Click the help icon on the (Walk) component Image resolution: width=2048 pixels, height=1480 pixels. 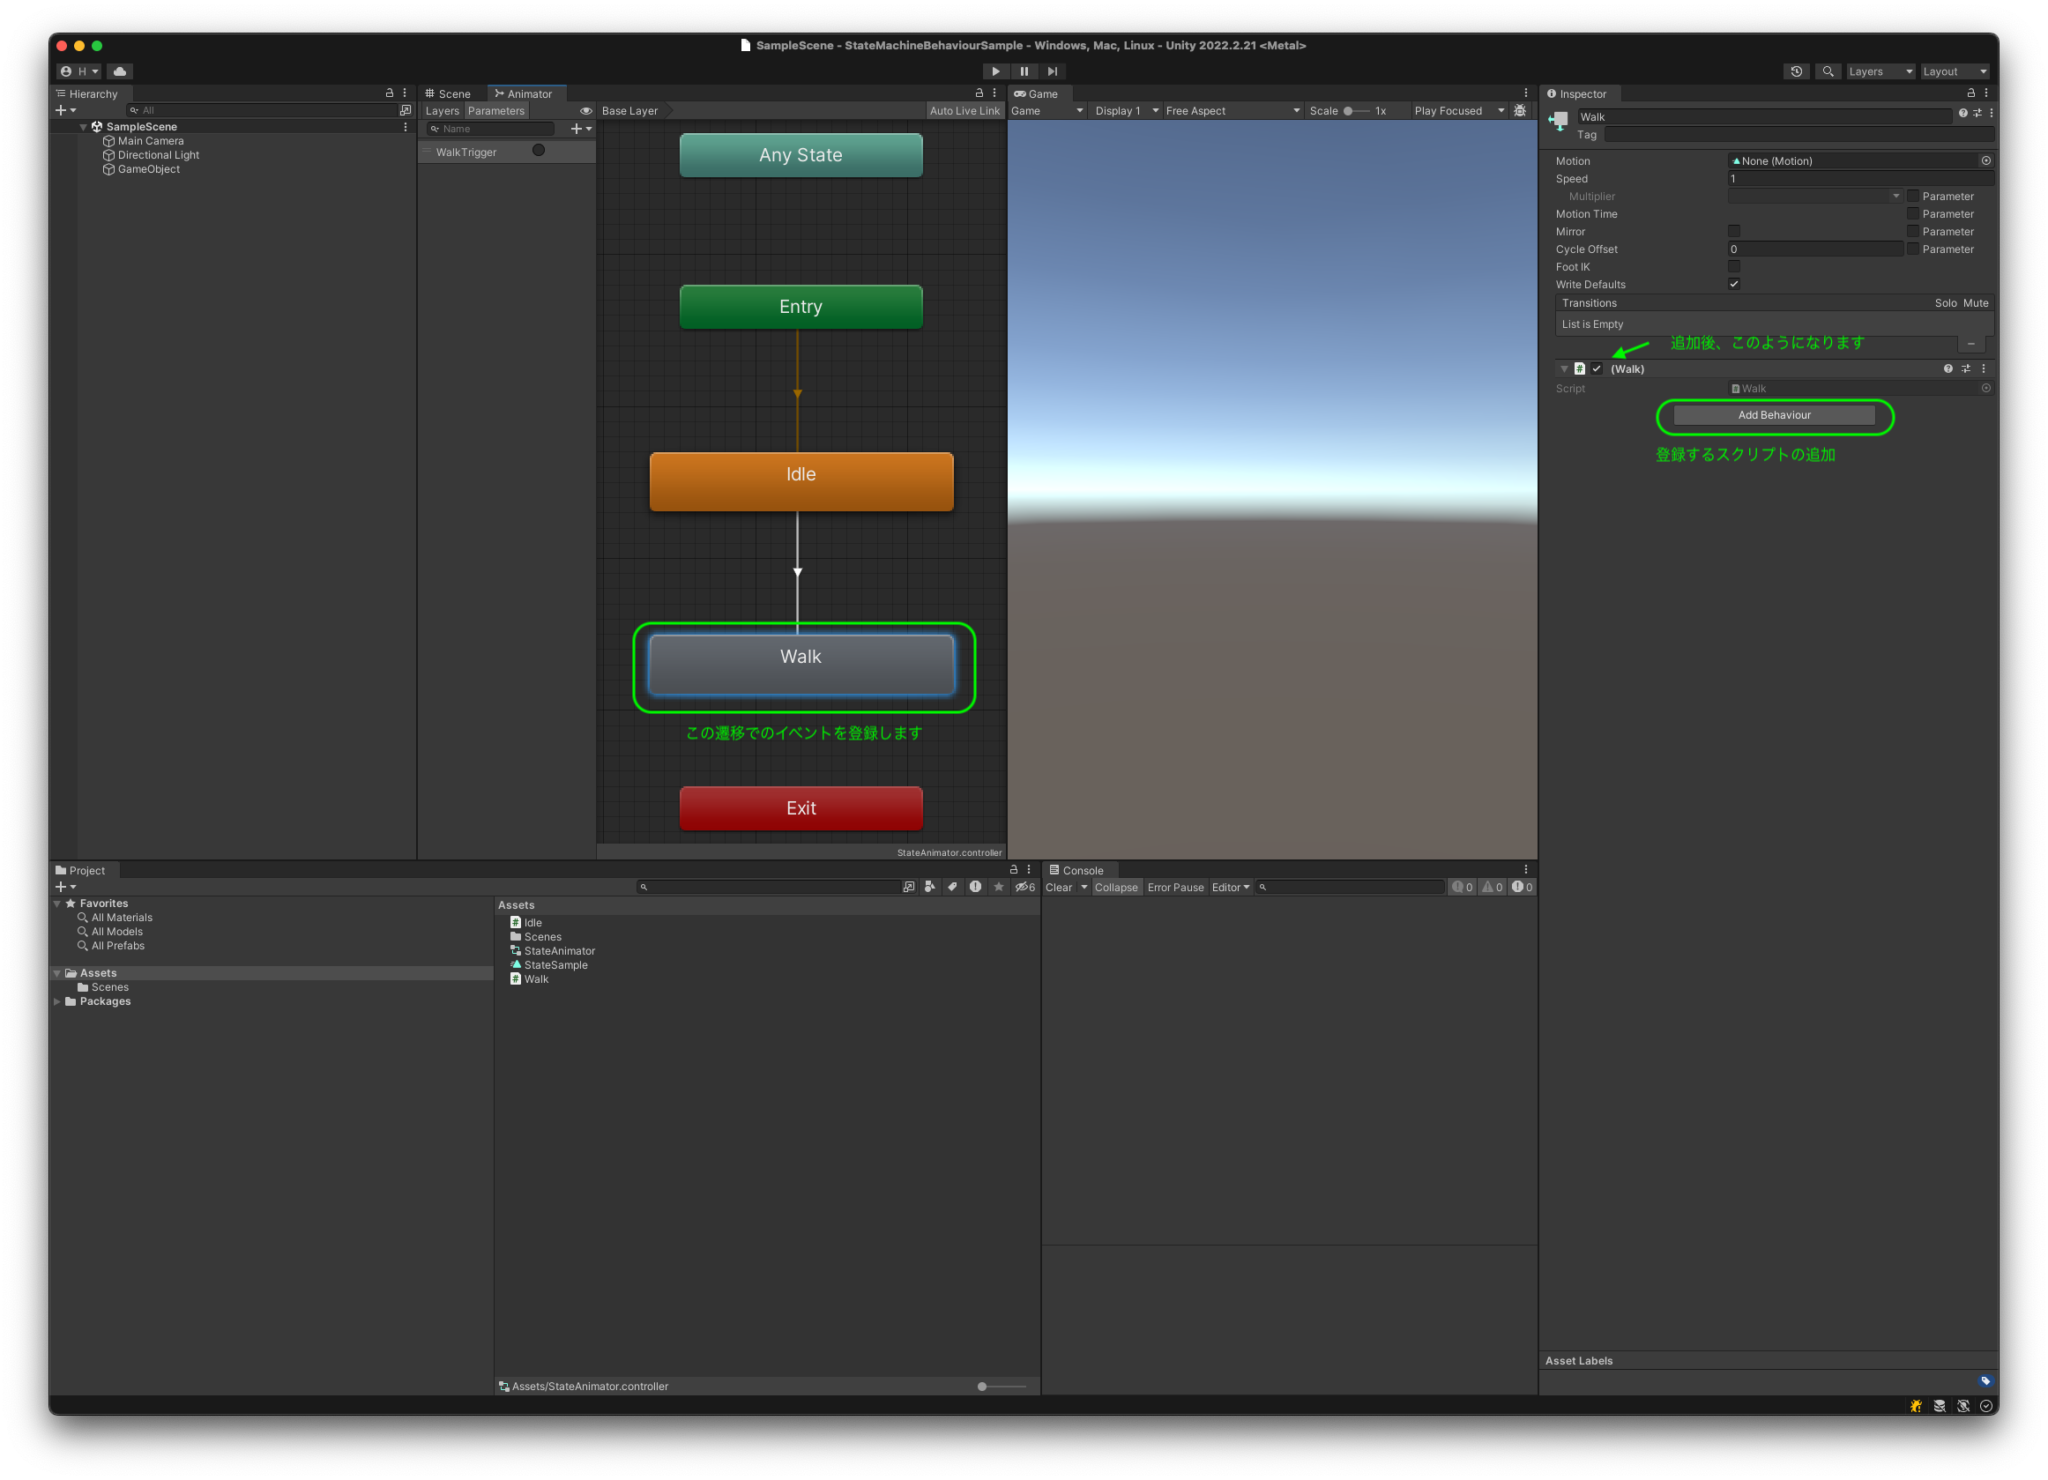click(1948, 368)
